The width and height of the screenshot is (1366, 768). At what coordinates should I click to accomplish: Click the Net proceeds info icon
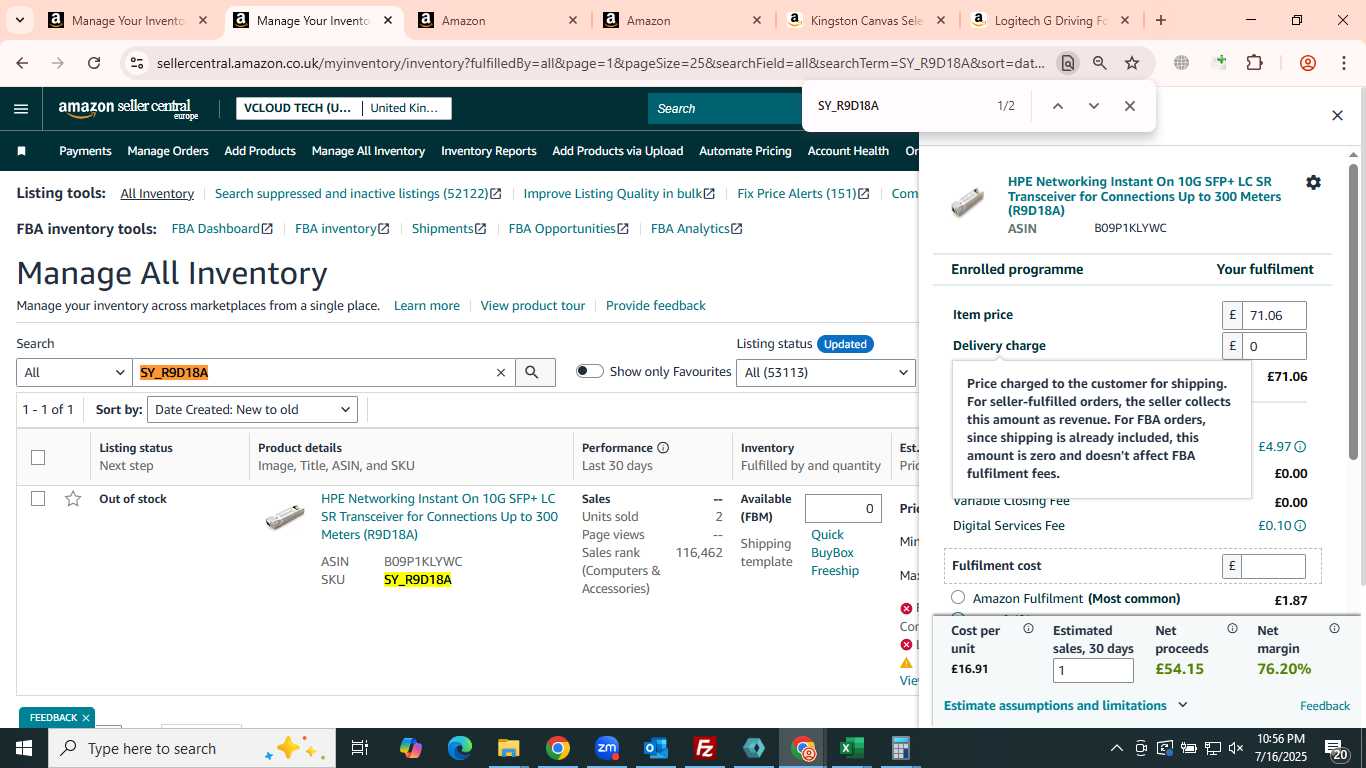coord(1232,629)
